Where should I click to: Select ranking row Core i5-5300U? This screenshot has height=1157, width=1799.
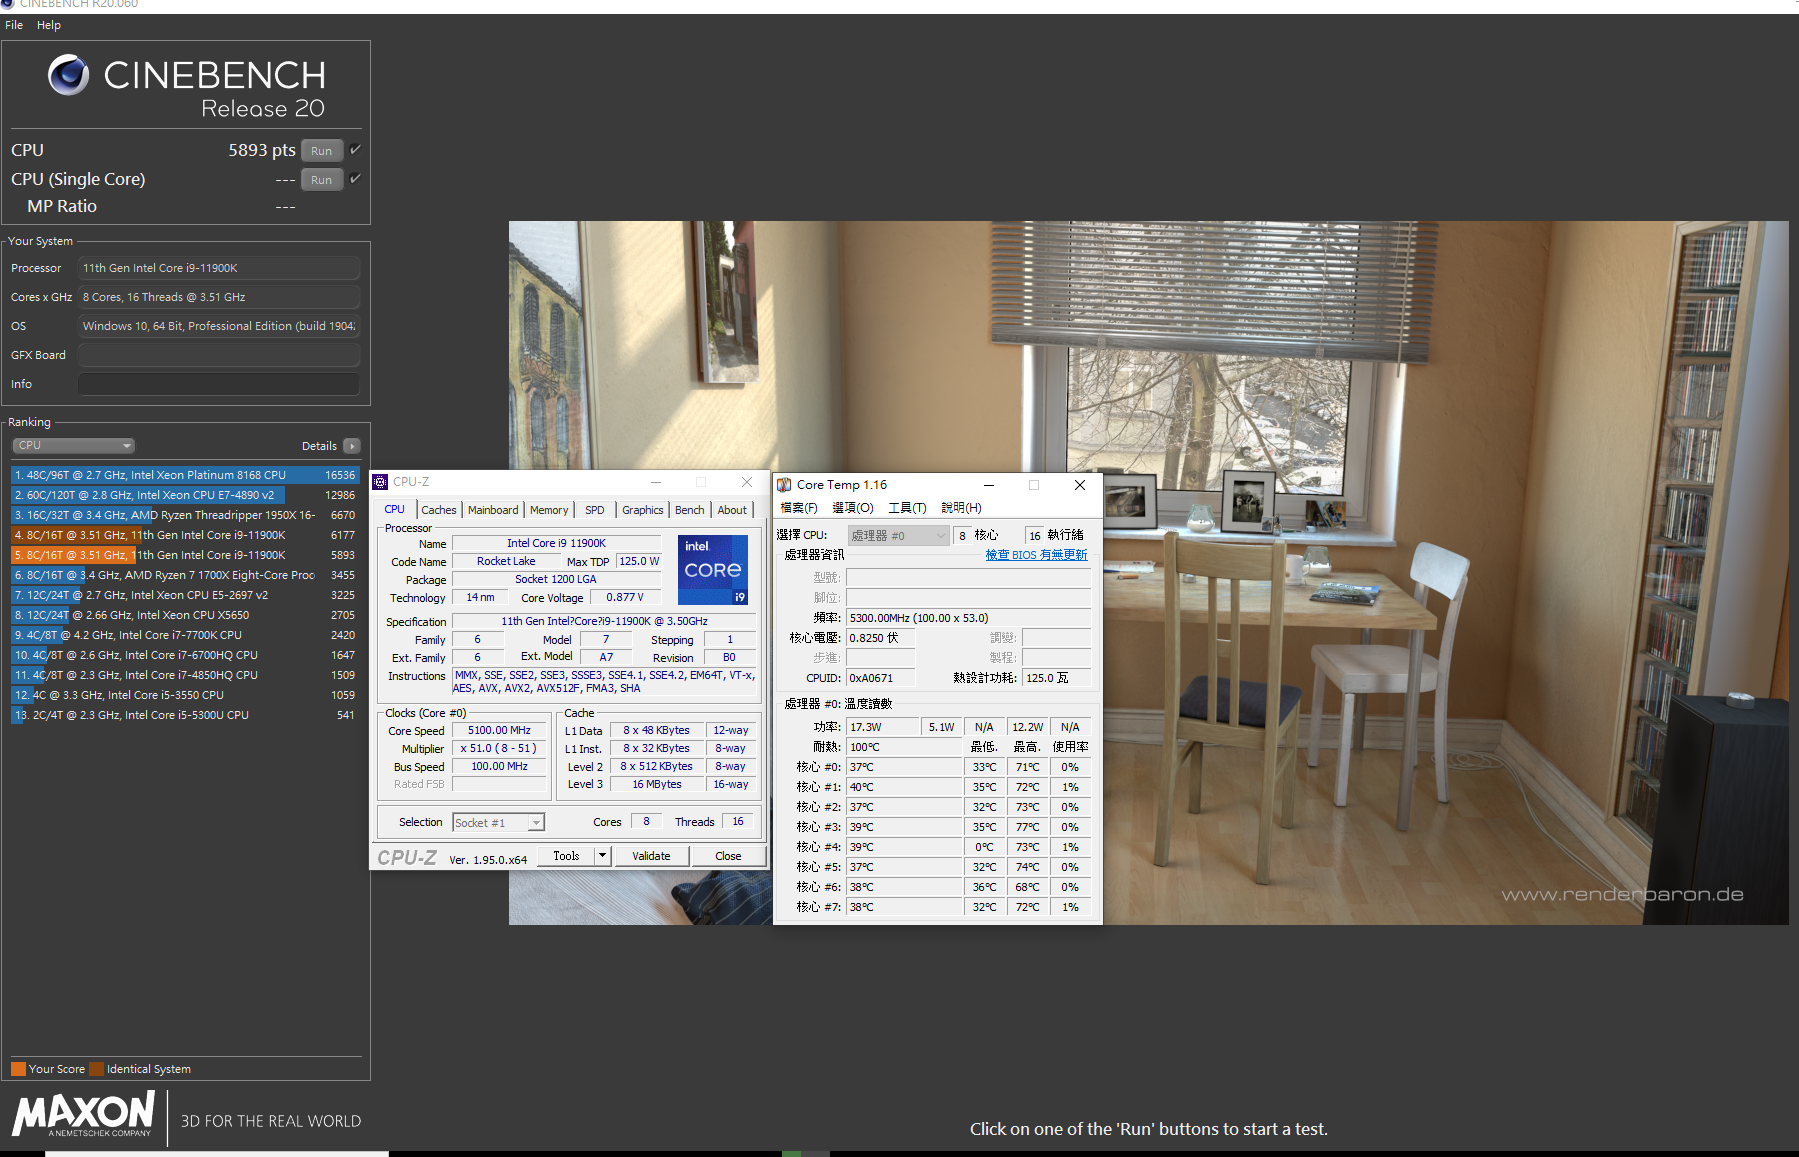[x=185, y=715]
